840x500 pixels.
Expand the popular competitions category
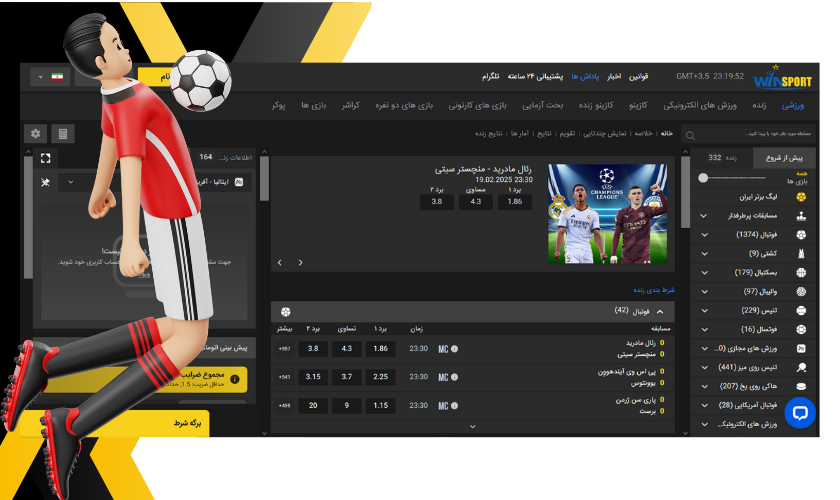[x=704, y=216]
